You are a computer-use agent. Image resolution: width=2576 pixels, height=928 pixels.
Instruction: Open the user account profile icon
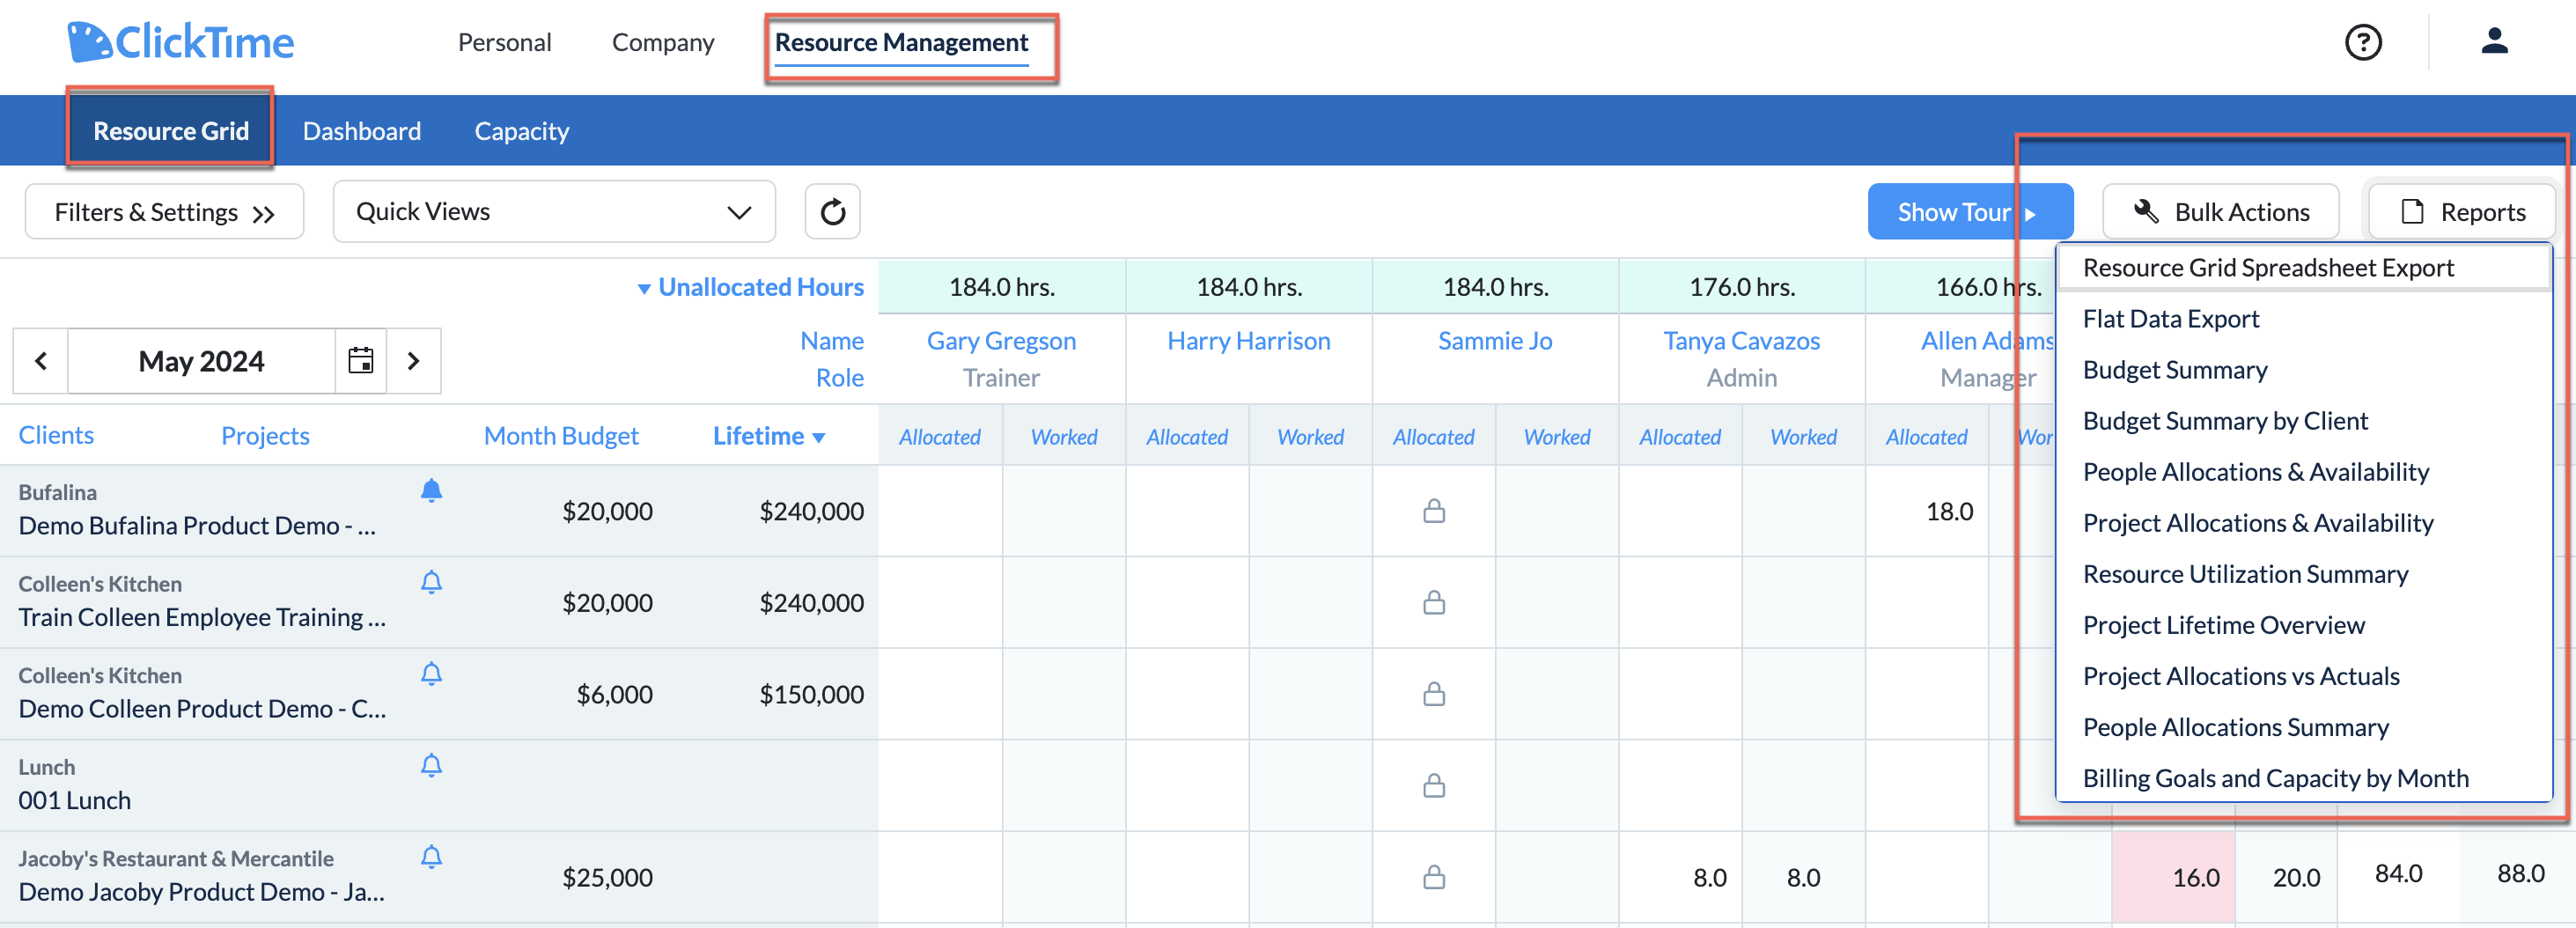(x=2494, y=41)
